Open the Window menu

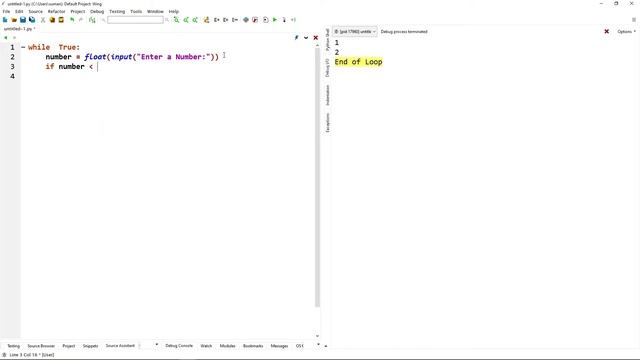(155, 11)
